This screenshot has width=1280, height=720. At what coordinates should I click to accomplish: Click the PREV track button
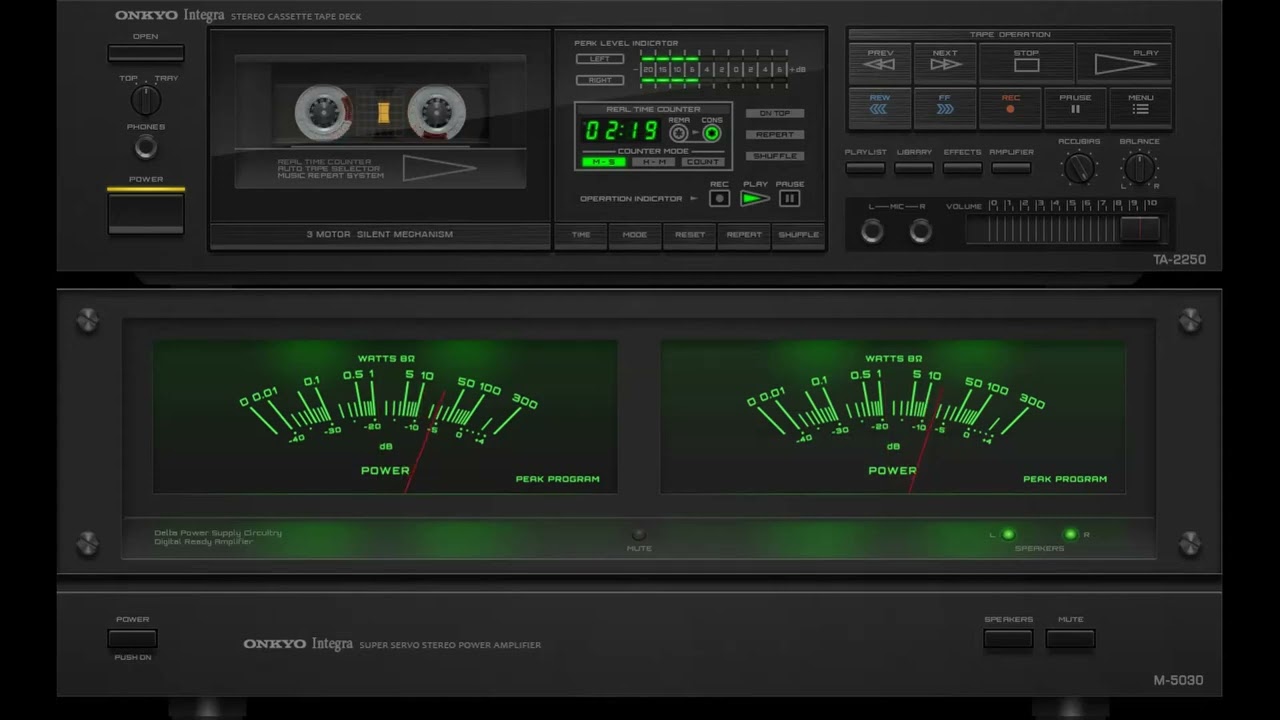(x=880, y=63)
